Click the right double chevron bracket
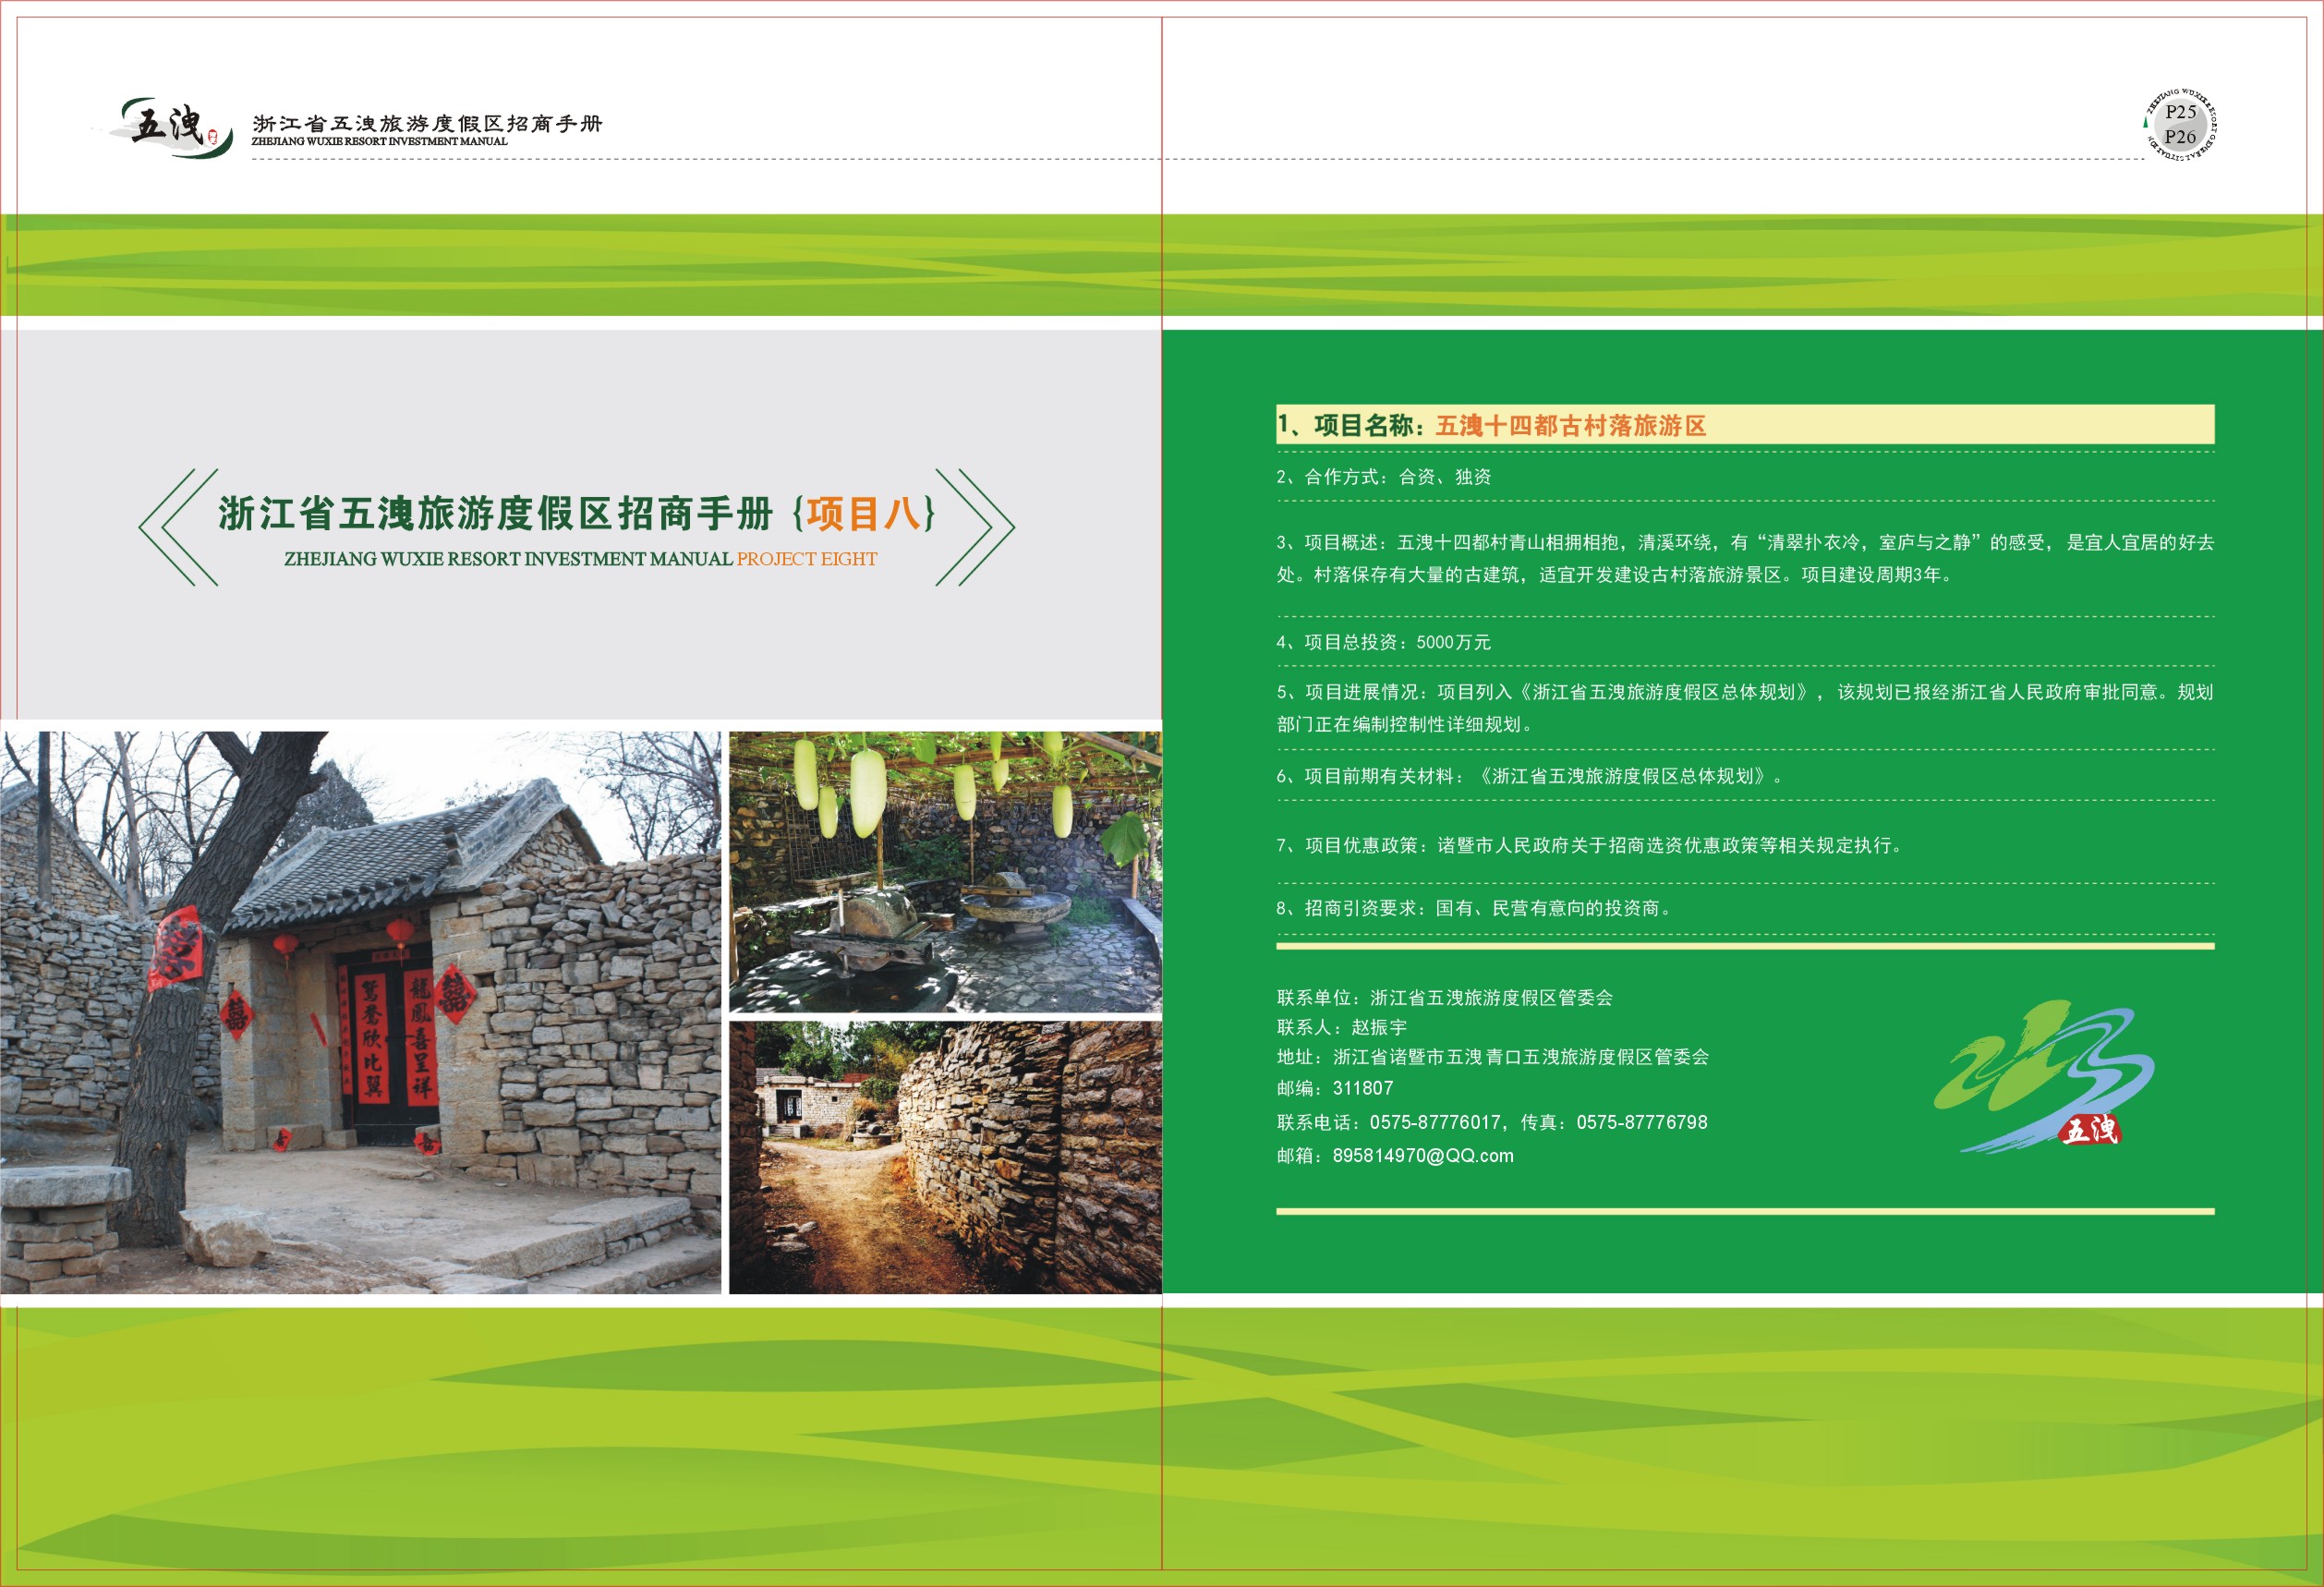Image resolution: width=2324 pixels, height=1587 pixels. click(975, 527)
